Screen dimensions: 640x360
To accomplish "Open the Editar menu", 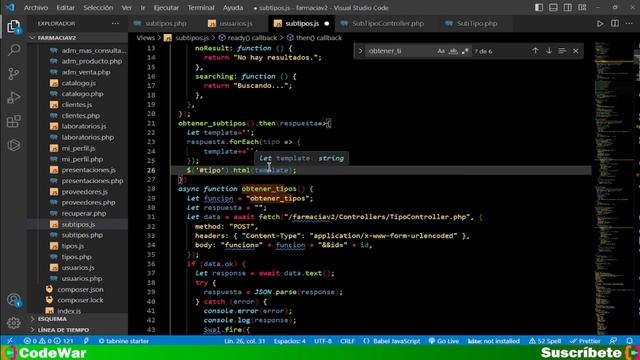I will click(65, 8).
